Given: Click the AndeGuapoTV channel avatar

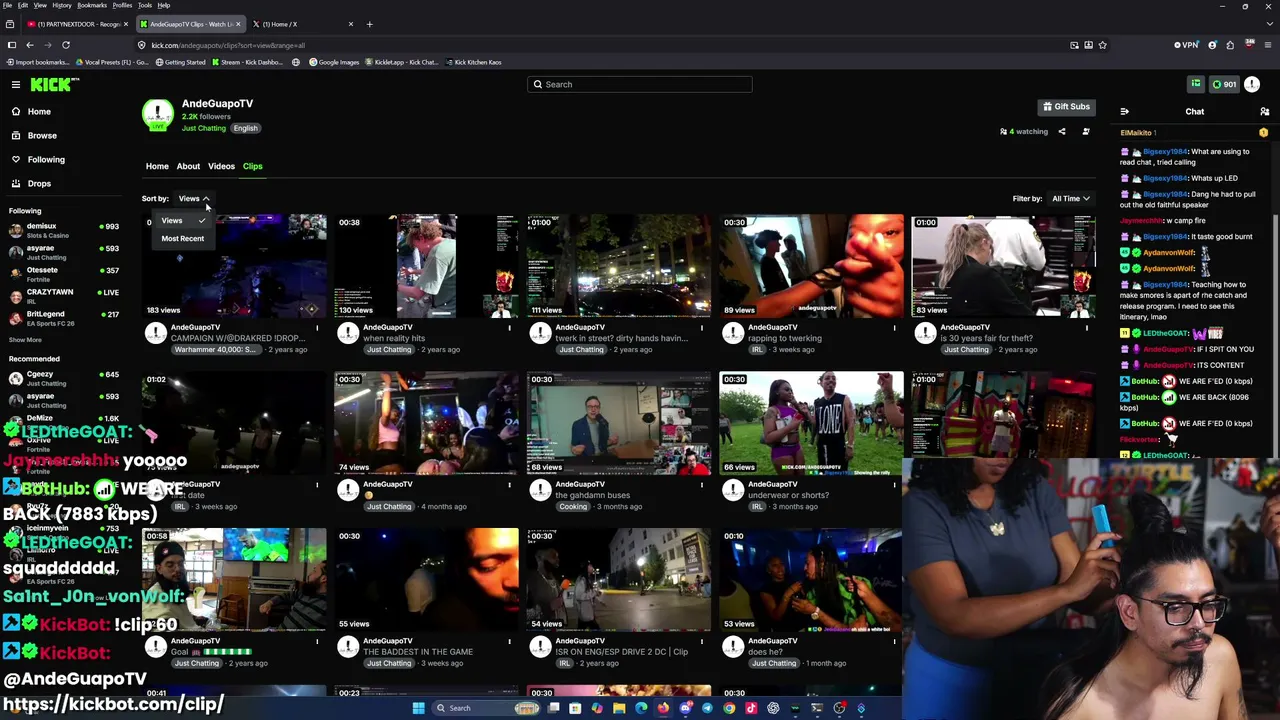Looking at the screenshot, I should (157, 116).
